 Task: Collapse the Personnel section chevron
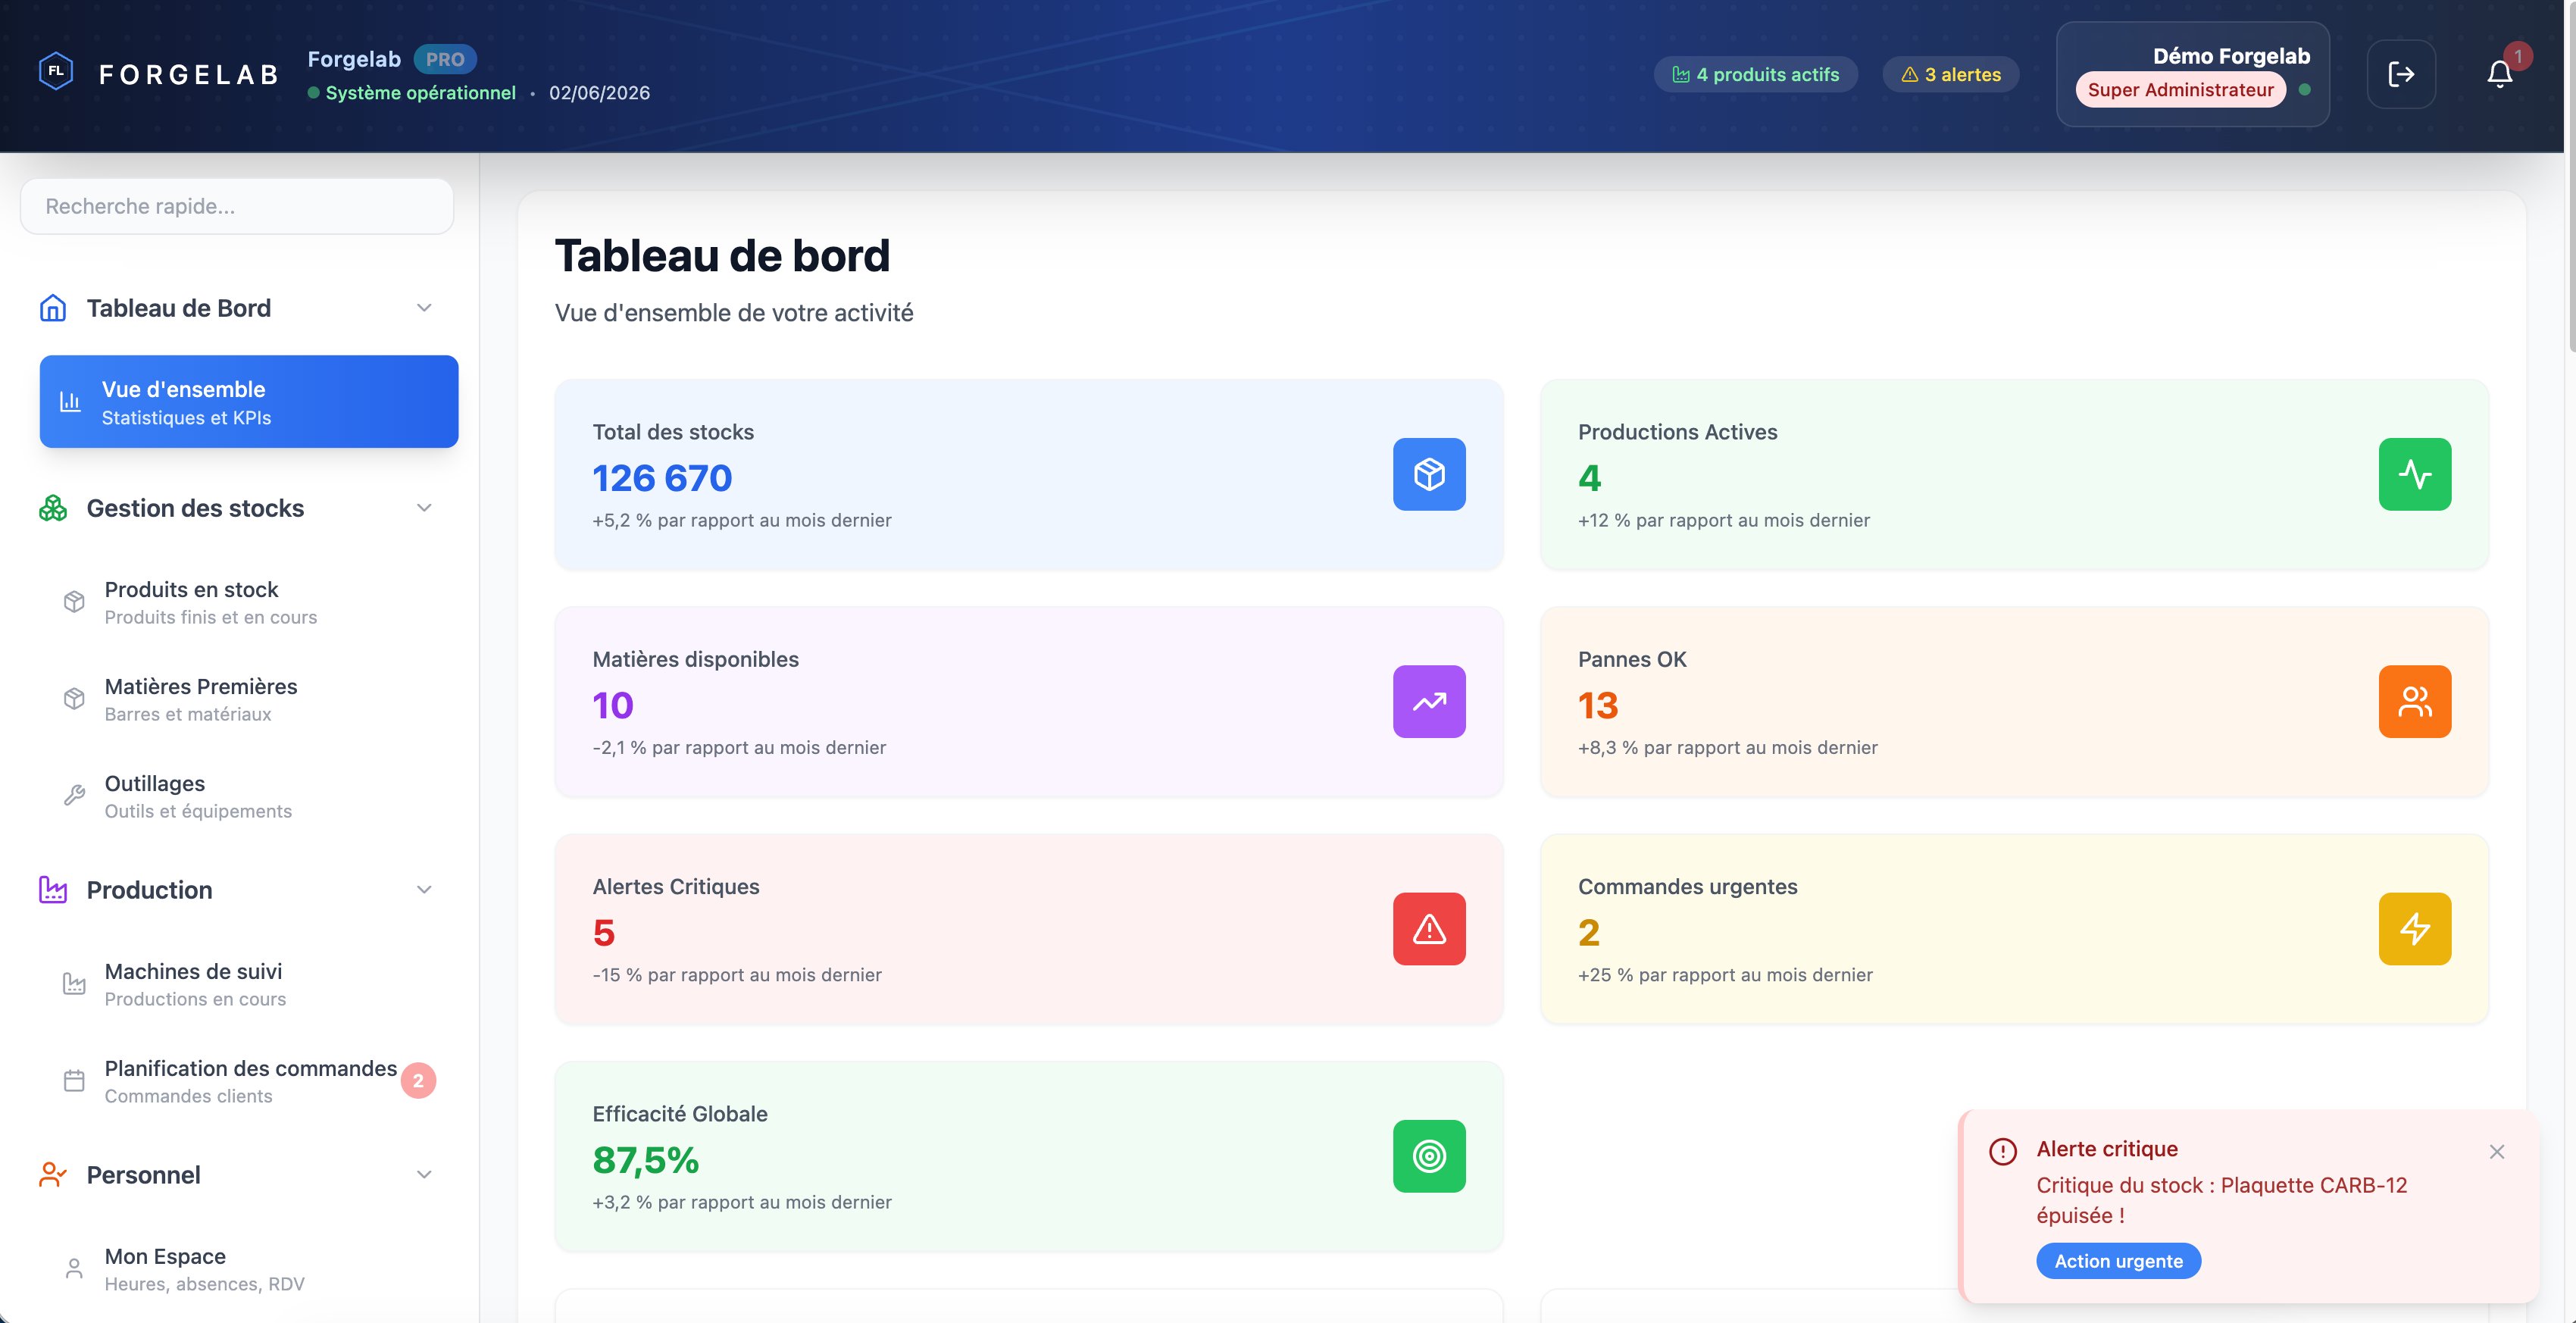click(424, 1175)
